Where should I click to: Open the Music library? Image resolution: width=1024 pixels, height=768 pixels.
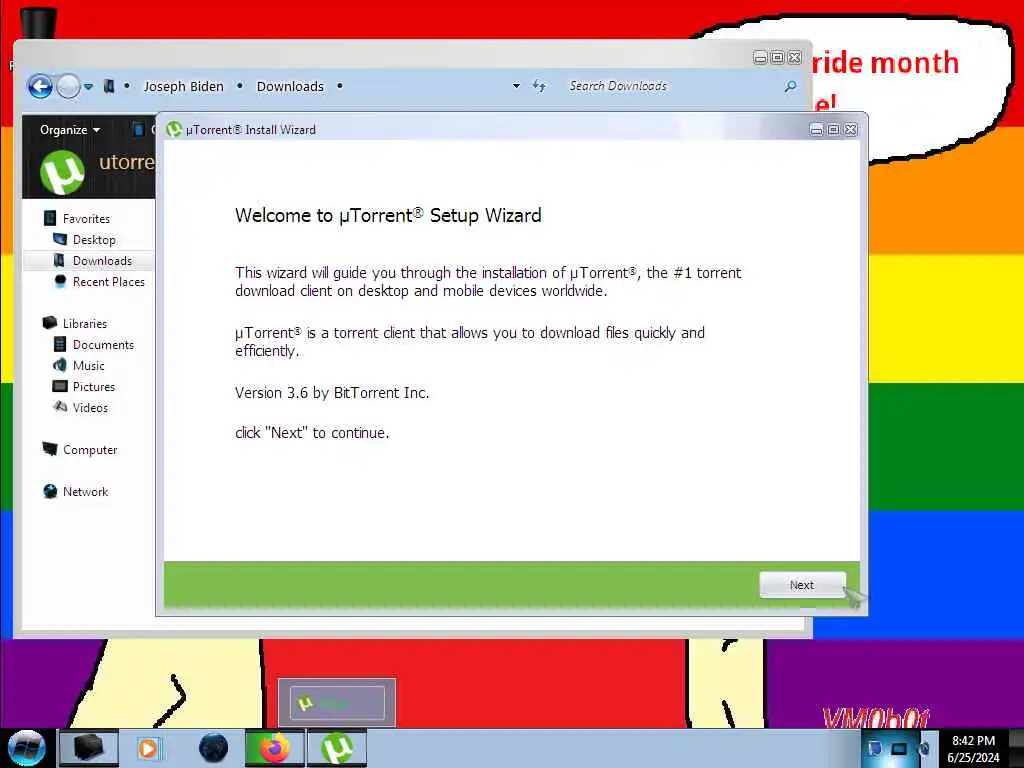pyautogui.click(x=89, y=365)
